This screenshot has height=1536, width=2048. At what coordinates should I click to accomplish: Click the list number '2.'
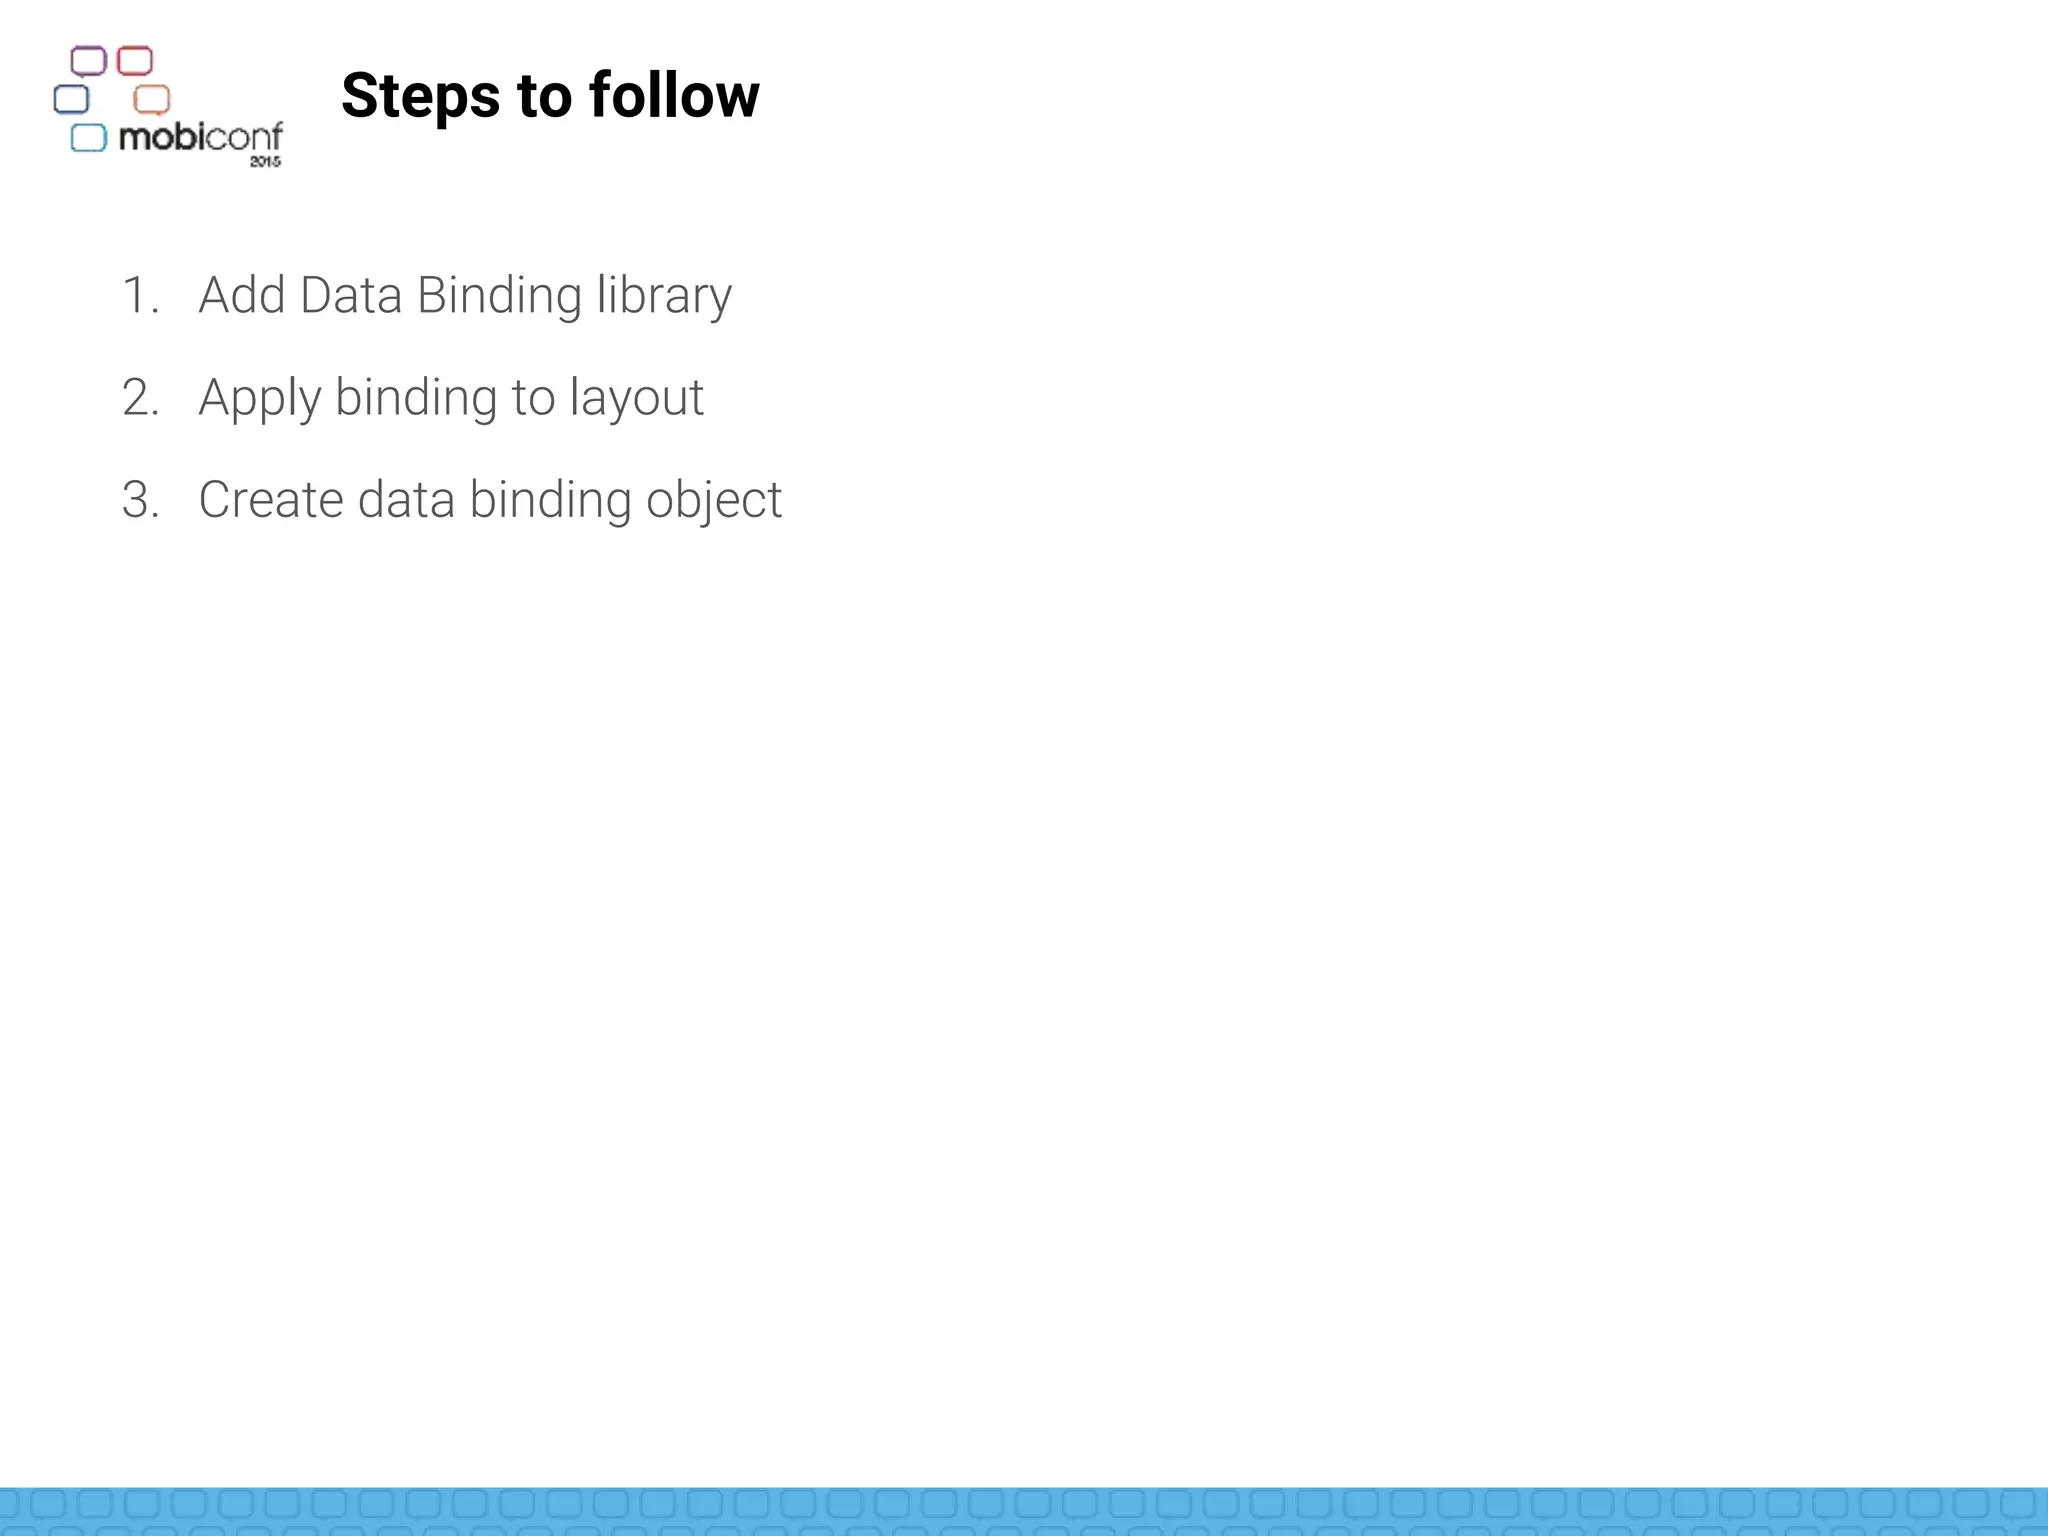coord(141,398)
